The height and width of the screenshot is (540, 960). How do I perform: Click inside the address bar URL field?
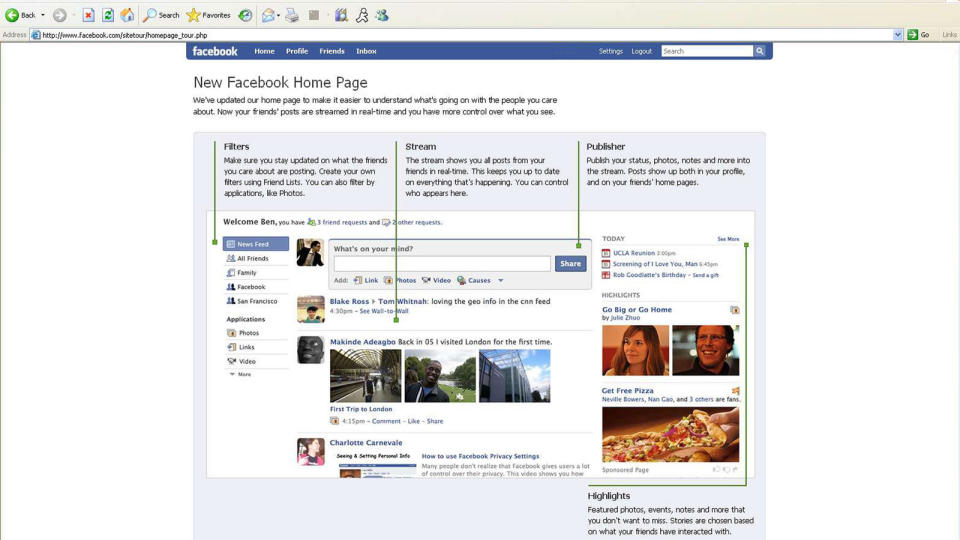(462, 35)
